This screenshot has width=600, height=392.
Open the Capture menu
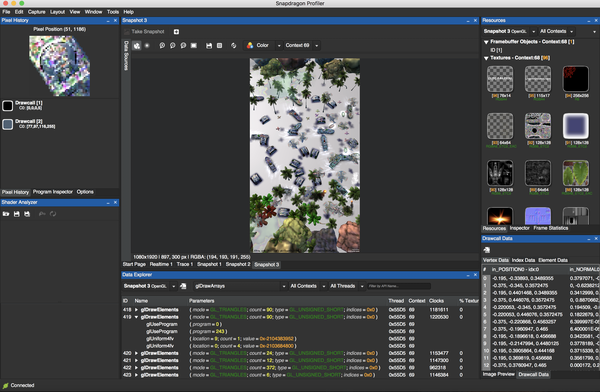(36, 12)
